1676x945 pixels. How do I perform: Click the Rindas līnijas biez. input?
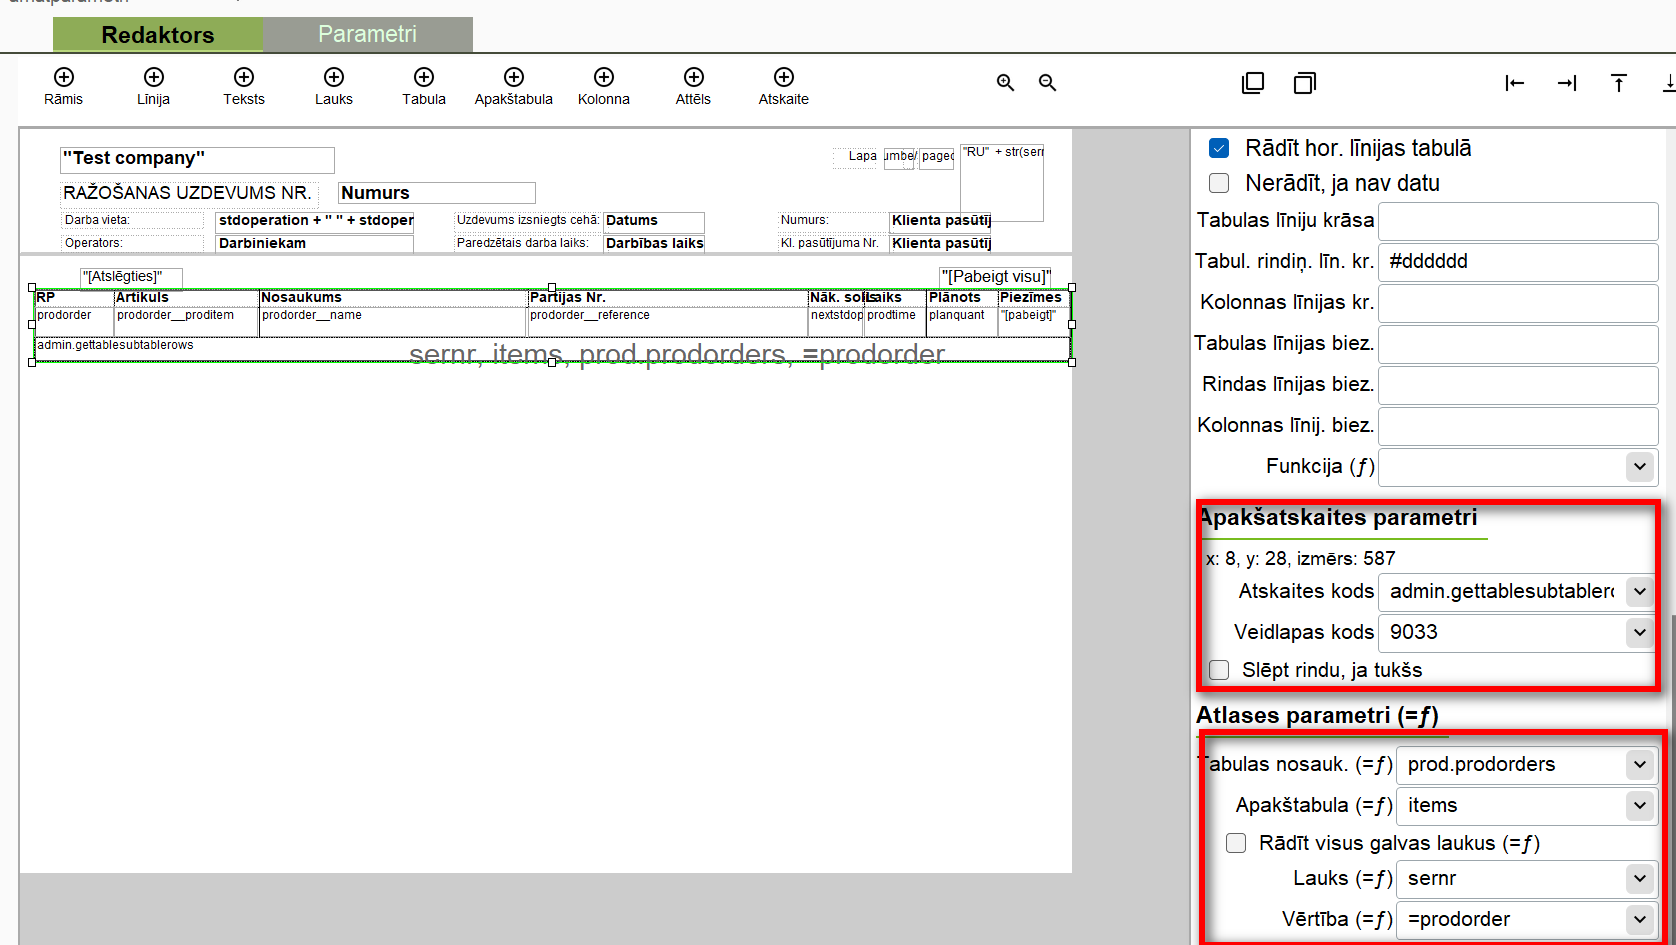coord(1518,384)
